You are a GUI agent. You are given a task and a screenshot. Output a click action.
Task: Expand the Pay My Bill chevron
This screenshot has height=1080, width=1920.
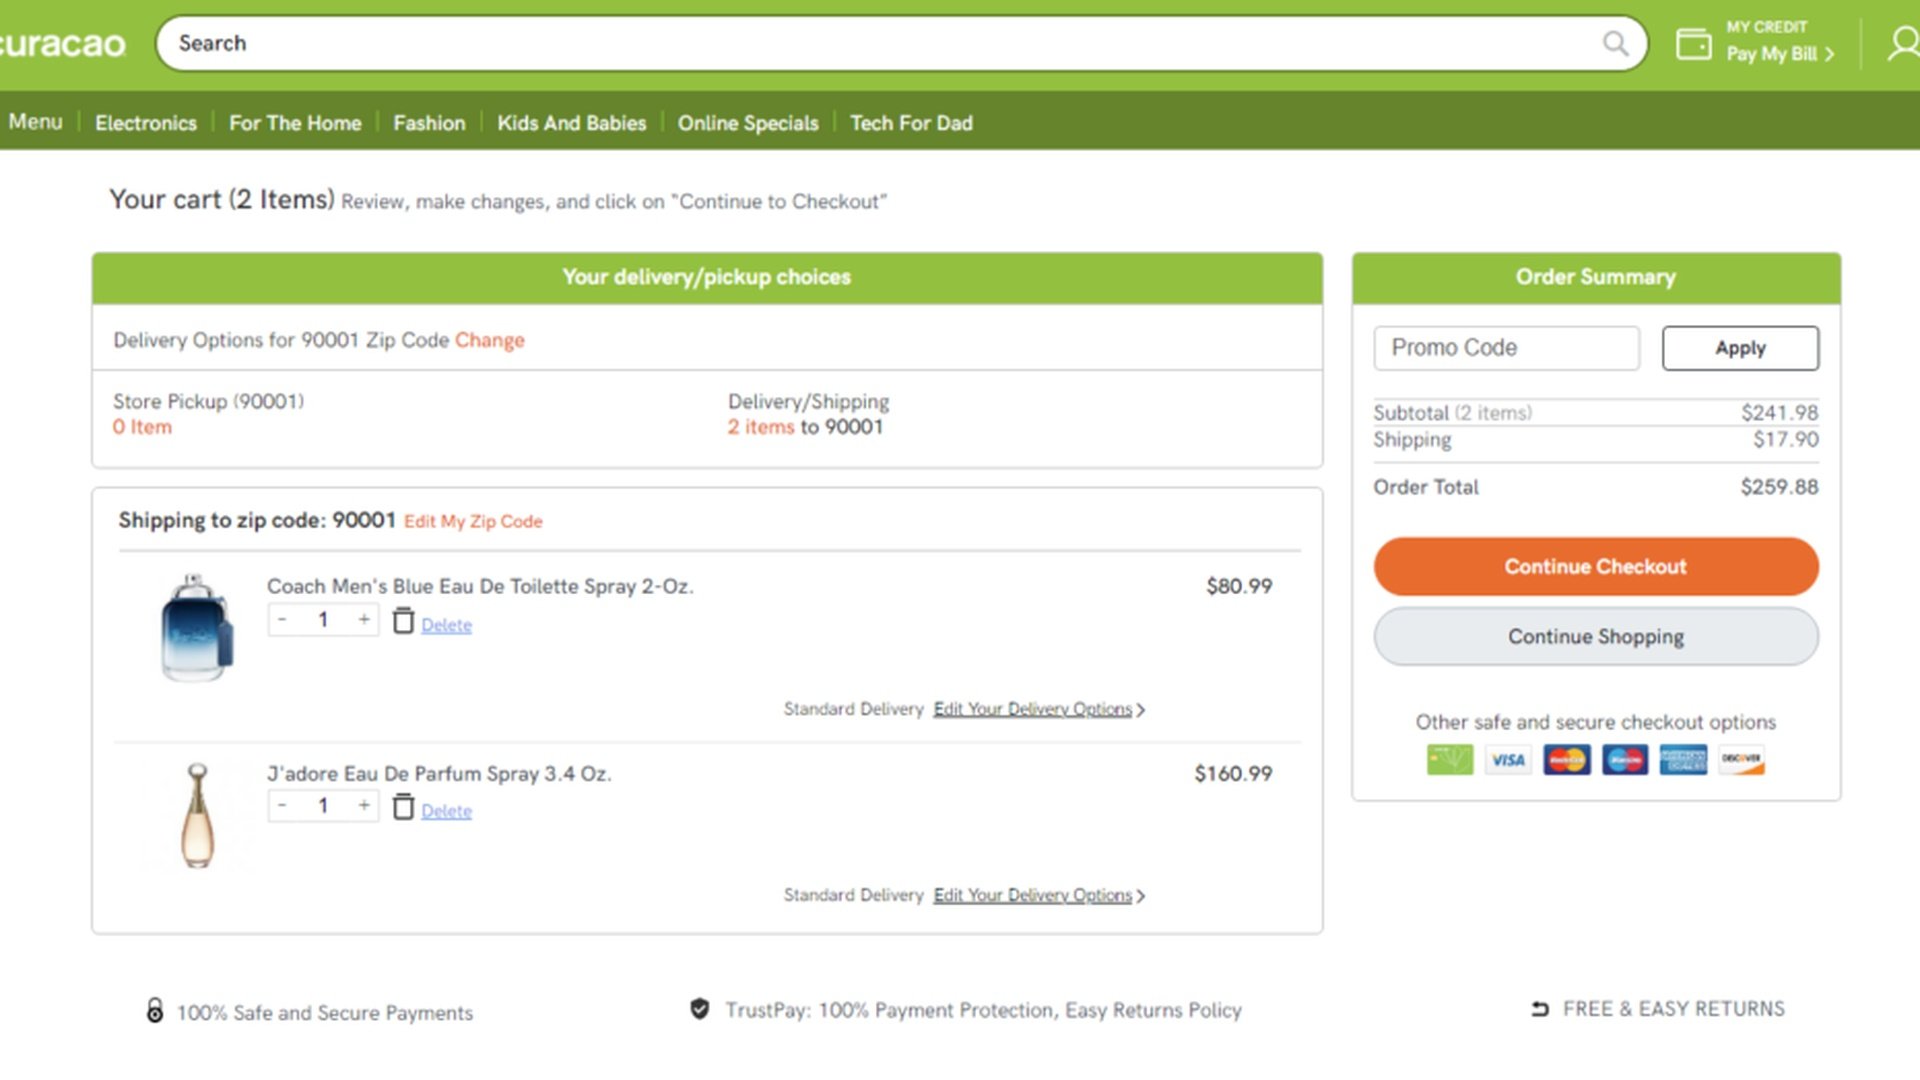click(x=1829, y=56)
